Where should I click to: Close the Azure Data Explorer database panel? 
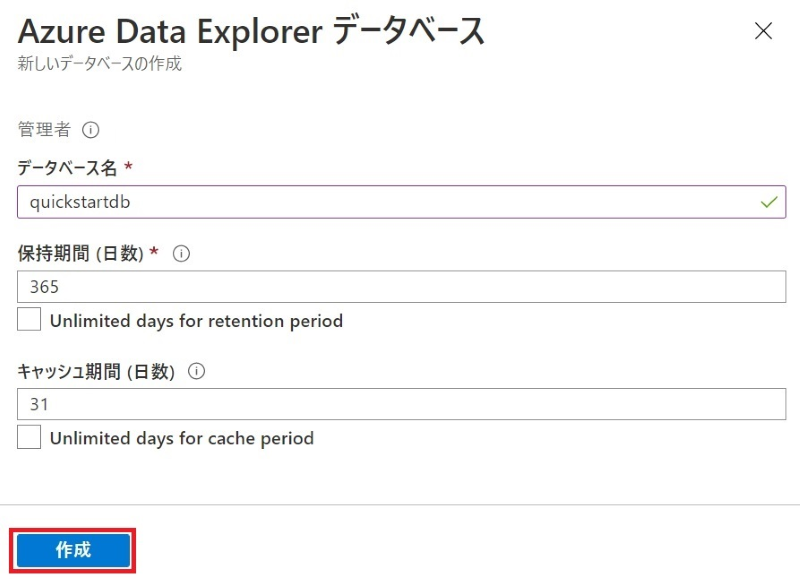763,31
